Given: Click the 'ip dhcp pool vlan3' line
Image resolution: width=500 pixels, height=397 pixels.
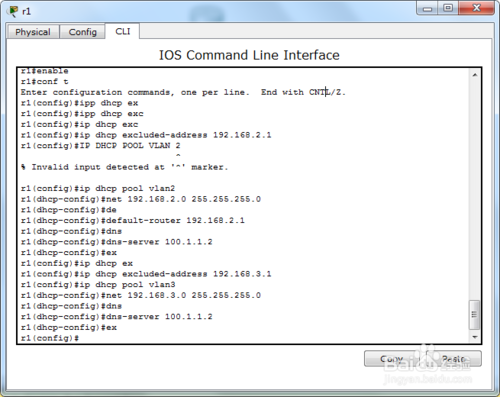Looking at the screenshot, I should (x=98, y=285).
